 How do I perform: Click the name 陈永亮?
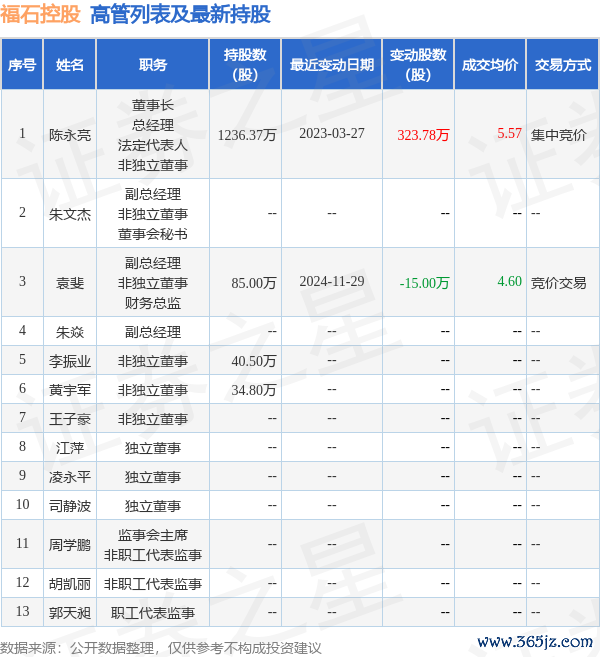coord(70,135)
